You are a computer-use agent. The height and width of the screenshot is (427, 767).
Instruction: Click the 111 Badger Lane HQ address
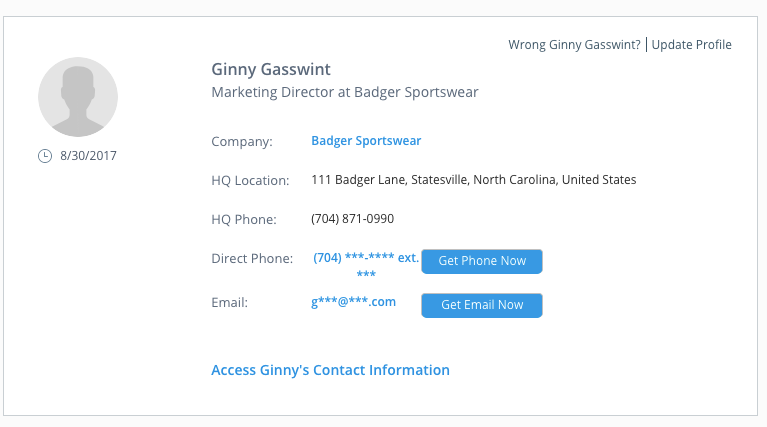pos(473,180)
